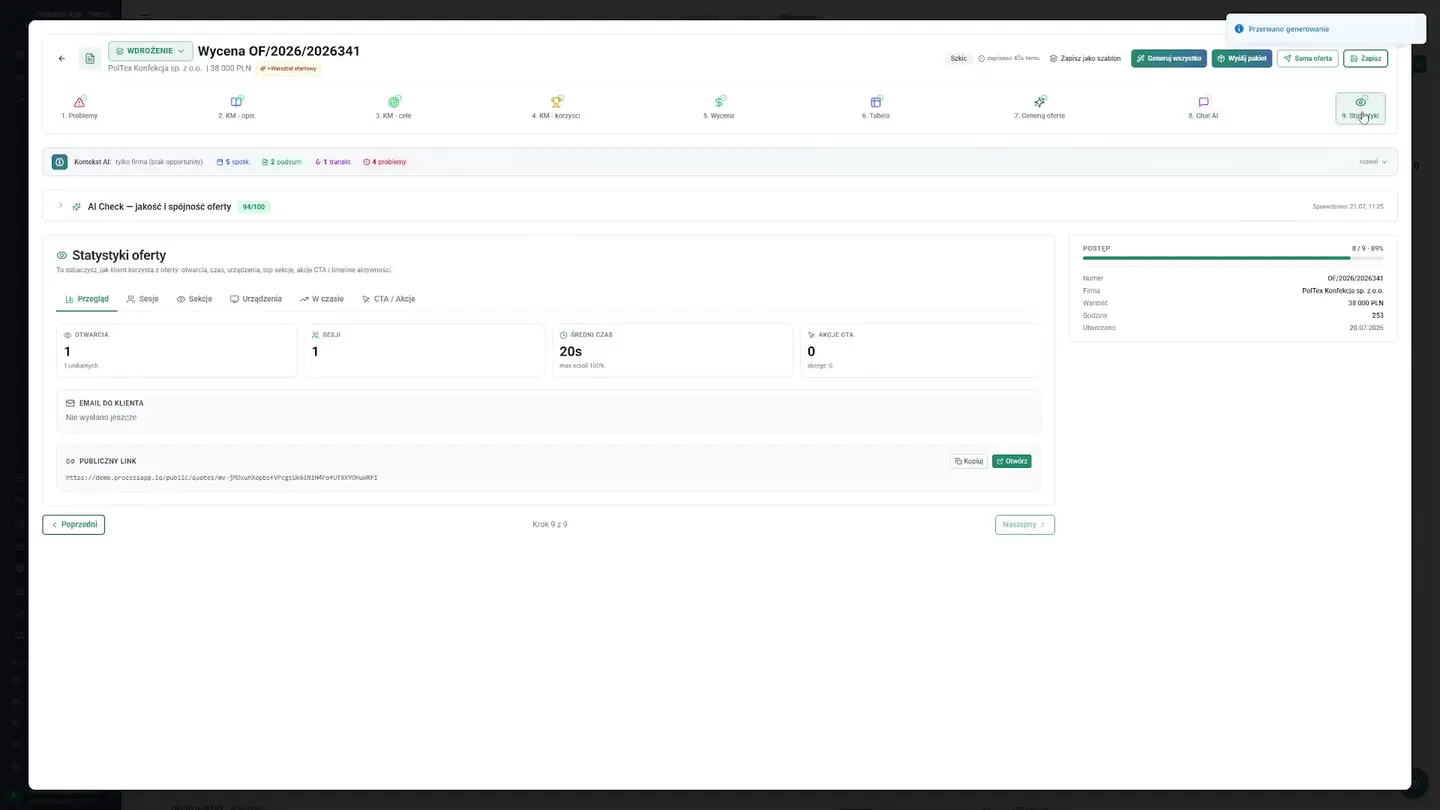This screenshot has width=1440, height=810.
Task: Click the 'Warsztat startowy' tag
Action: click(x=288, y=69)
